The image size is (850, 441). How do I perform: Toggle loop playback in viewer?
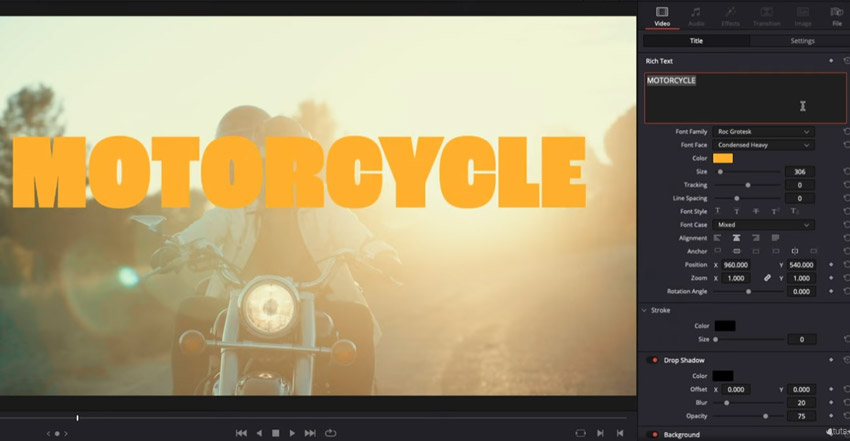pos(331,433)
